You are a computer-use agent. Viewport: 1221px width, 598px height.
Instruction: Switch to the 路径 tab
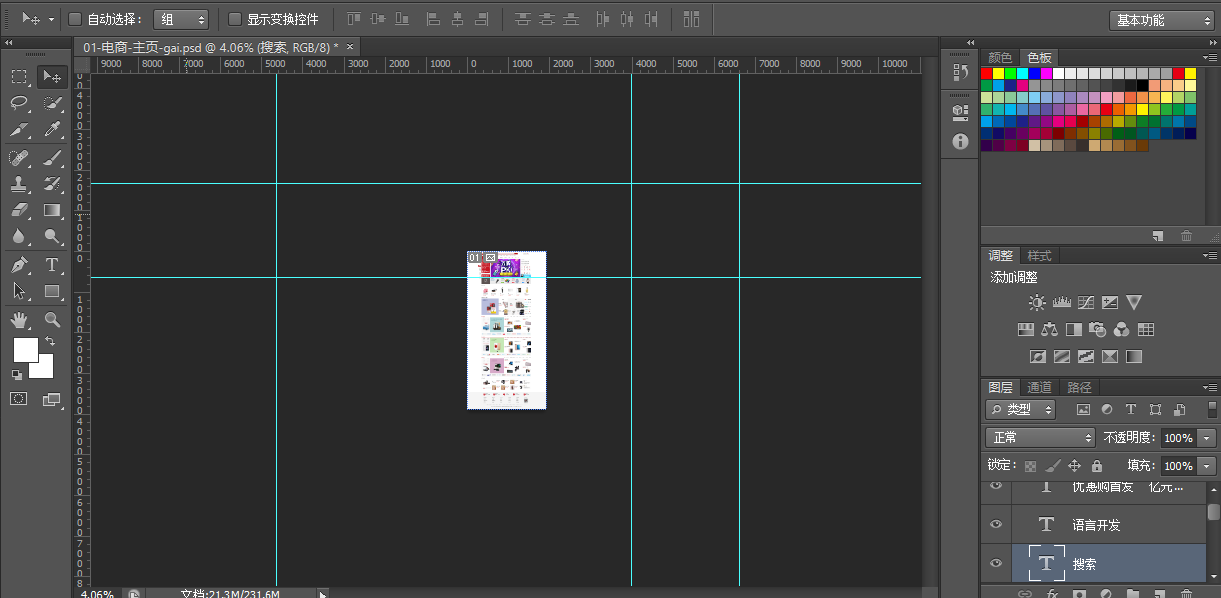[1079, 387]
